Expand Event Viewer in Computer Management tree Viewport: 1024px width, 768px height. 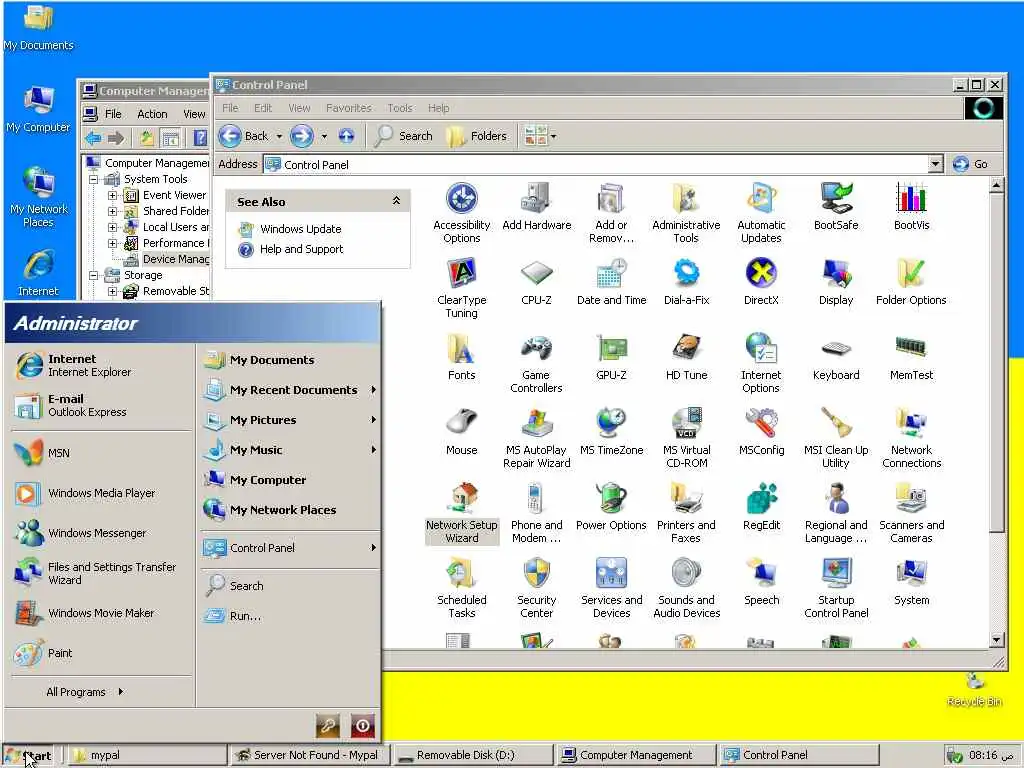pyautogui.click(x=112, y=195)
